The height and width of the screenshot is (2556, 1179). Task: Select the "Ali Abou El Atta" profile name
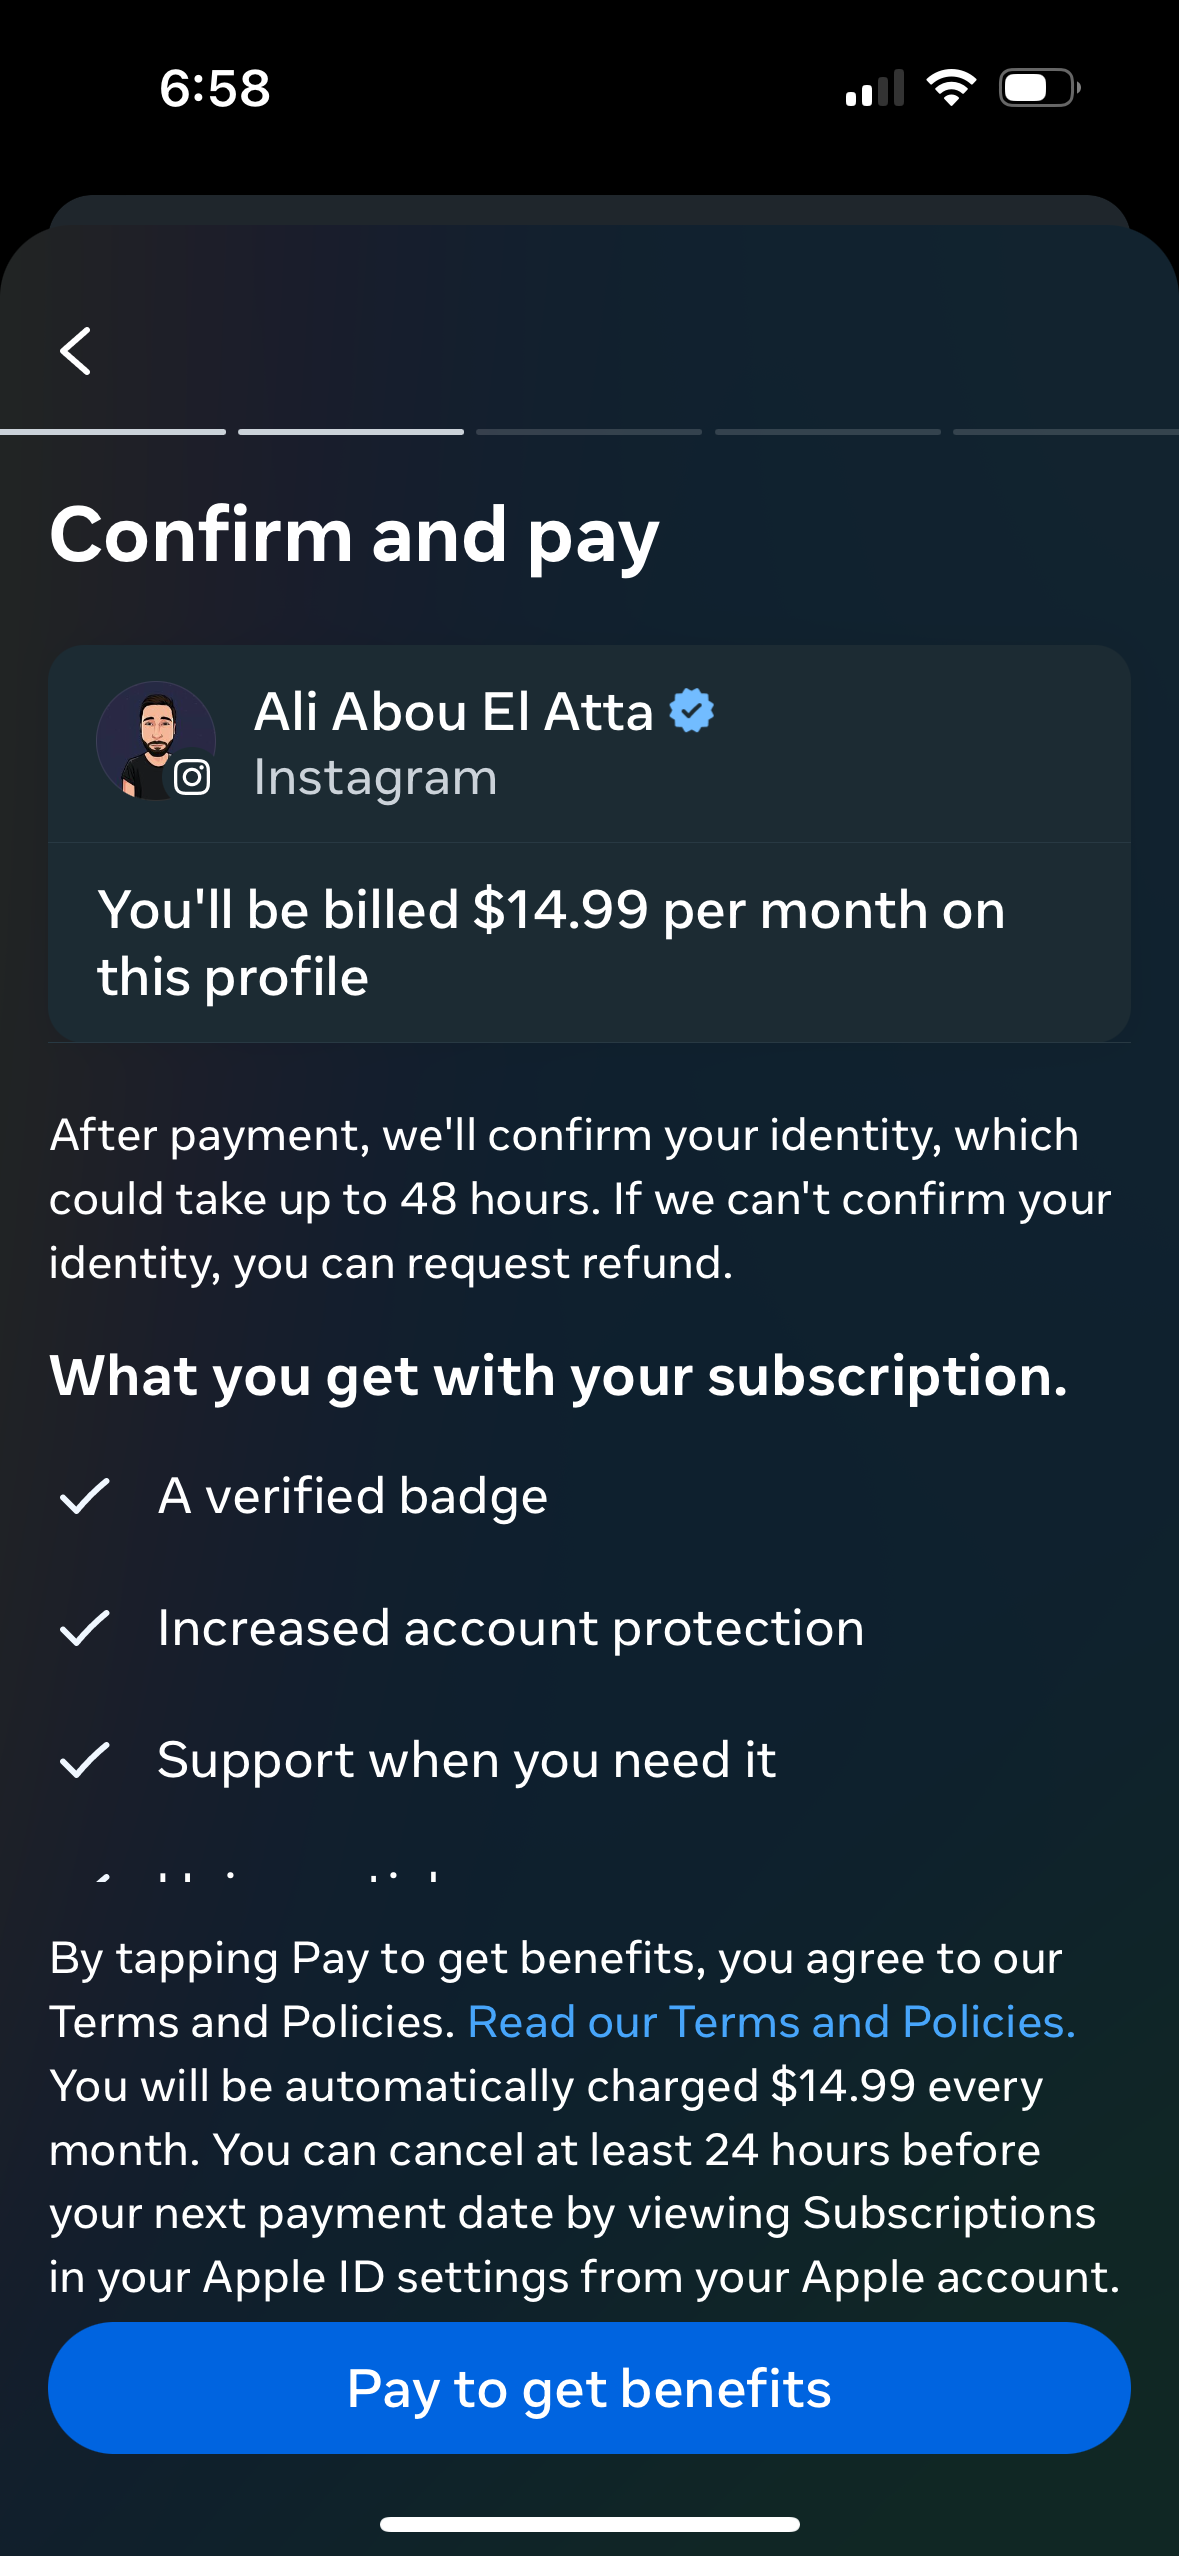point(453,712)
